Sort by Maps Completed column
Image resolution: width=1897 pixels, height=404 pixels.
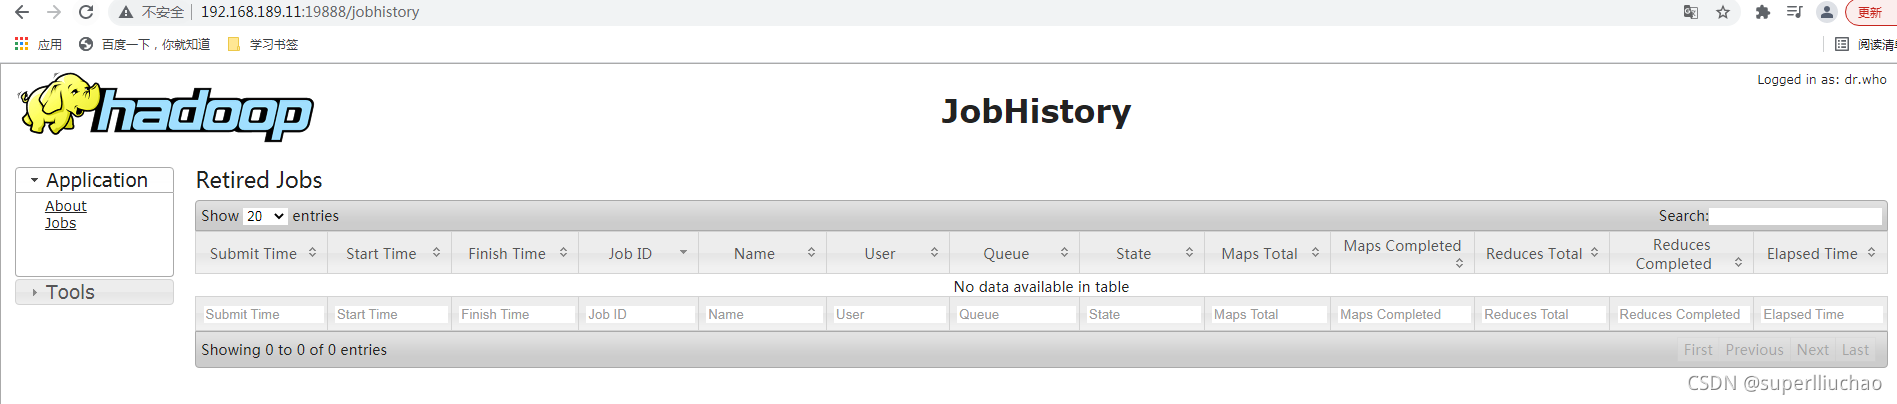1403,254
